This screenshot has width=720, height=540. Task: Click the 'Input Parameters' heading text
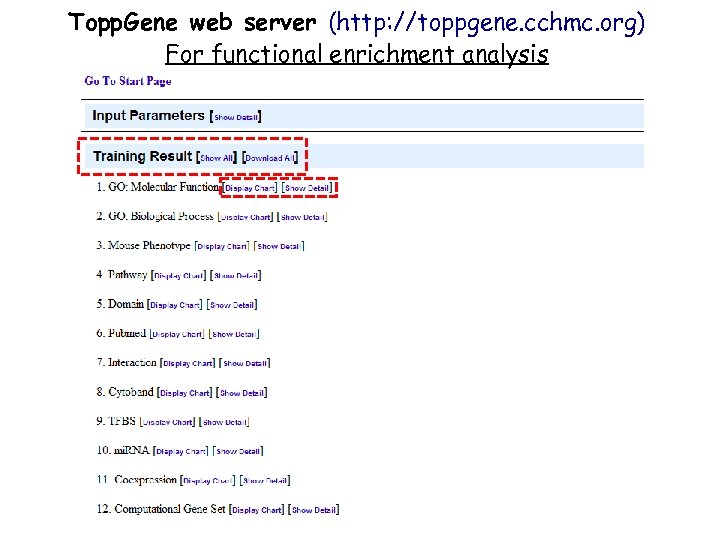[148, 116]
